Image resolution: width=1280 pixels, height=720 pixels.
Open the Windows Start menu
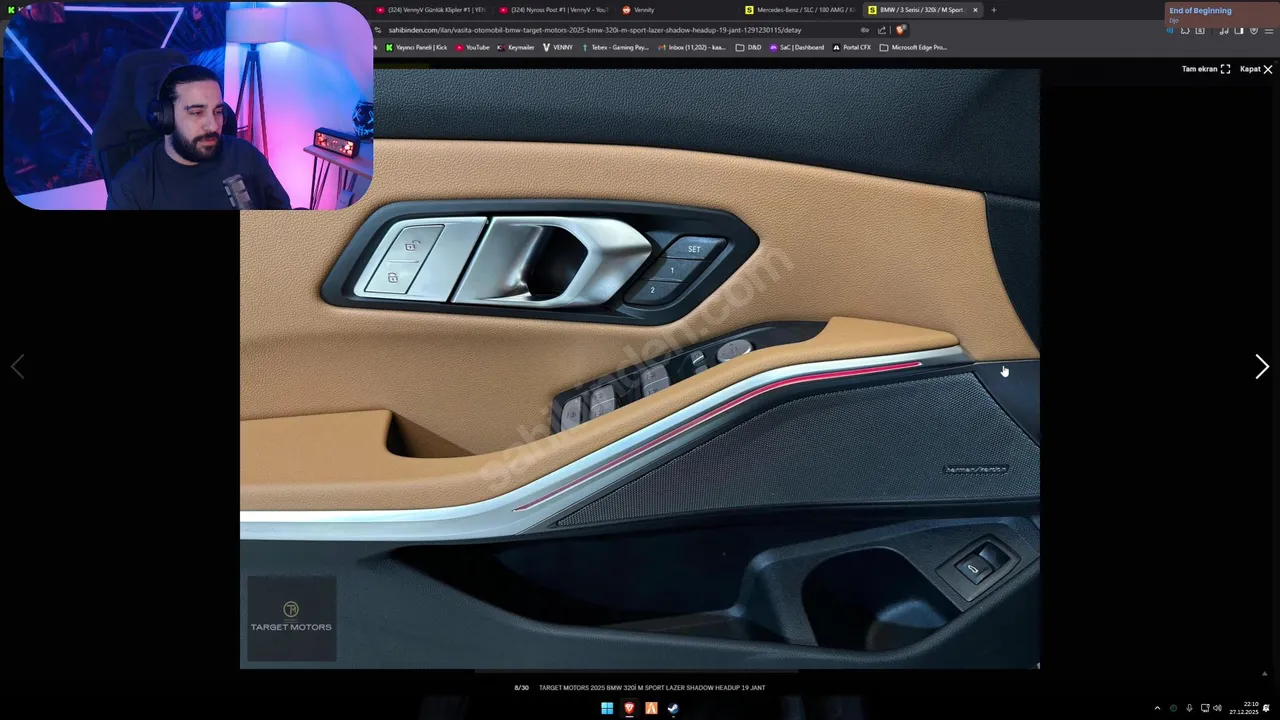coord(607,708)
